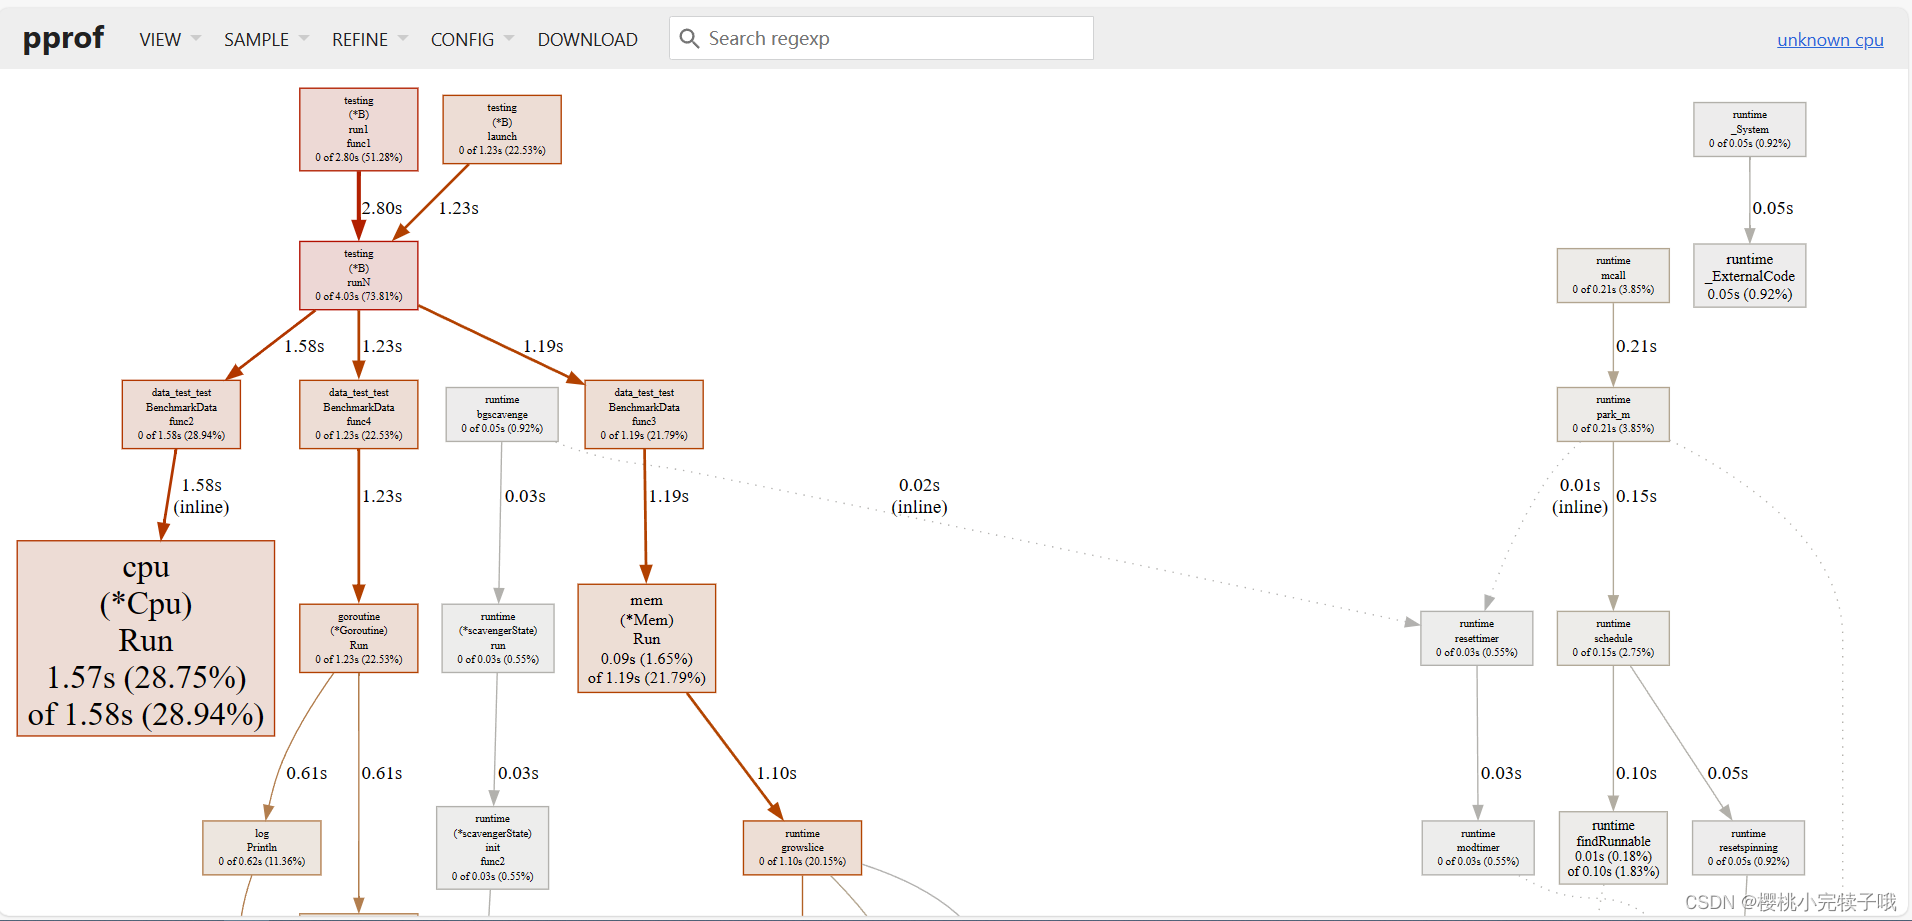Expand the VIEW dropdown arrow
1912x921 pixels.
(196, 38)
